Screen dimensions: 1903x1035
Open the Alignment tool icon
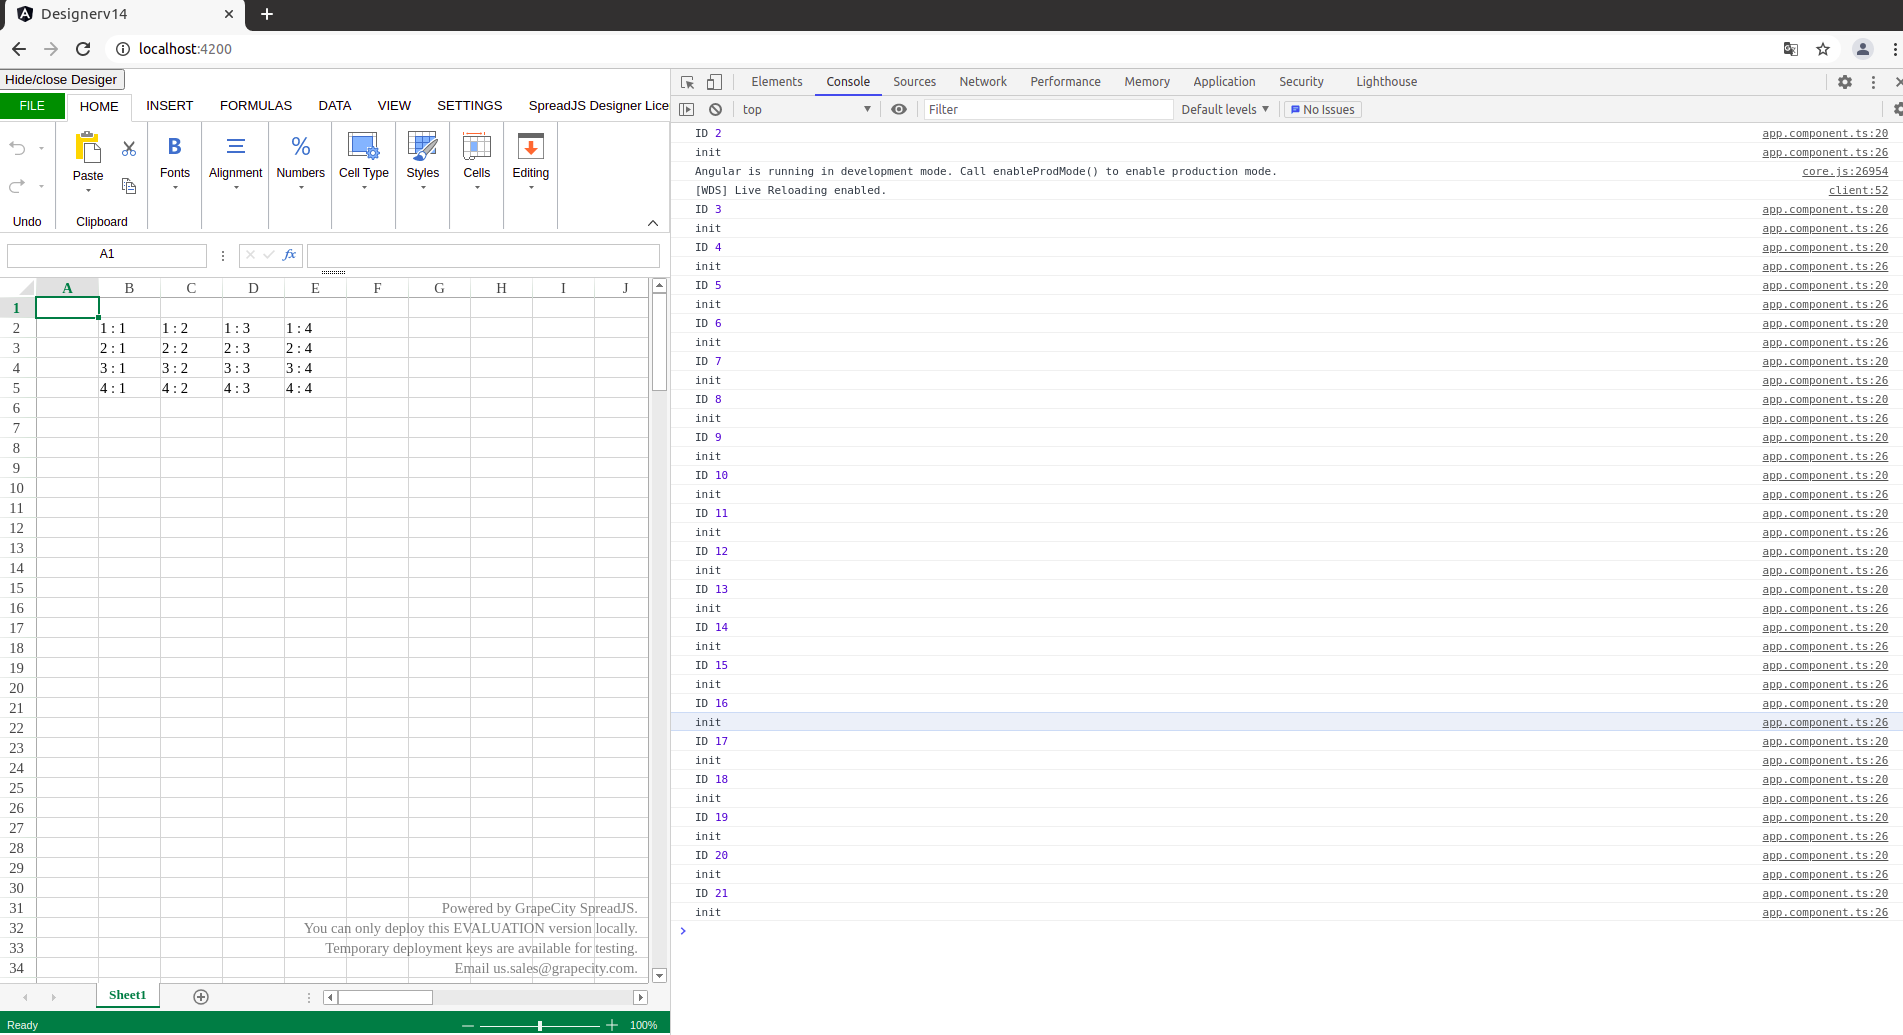click(x=235, y=146)
